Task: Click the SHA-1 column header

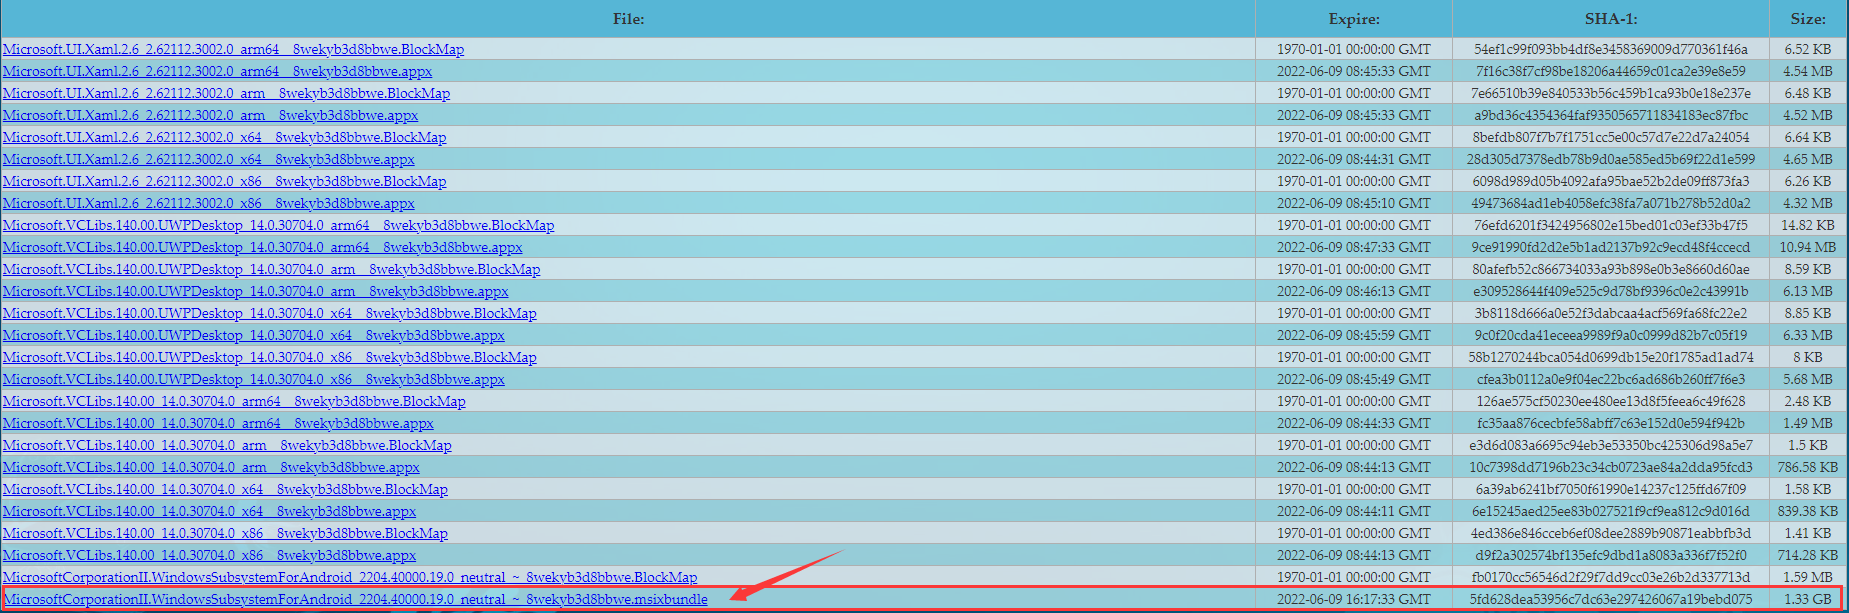Action: tap(1610, 19)
